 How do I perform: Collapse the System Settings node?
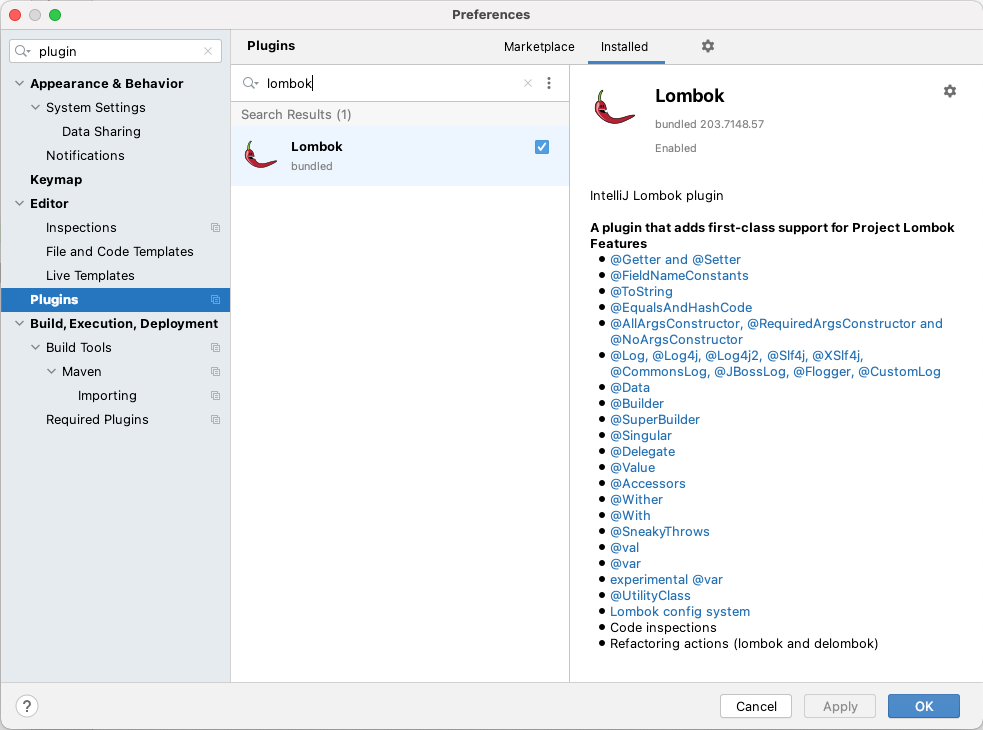coord(36,107)
